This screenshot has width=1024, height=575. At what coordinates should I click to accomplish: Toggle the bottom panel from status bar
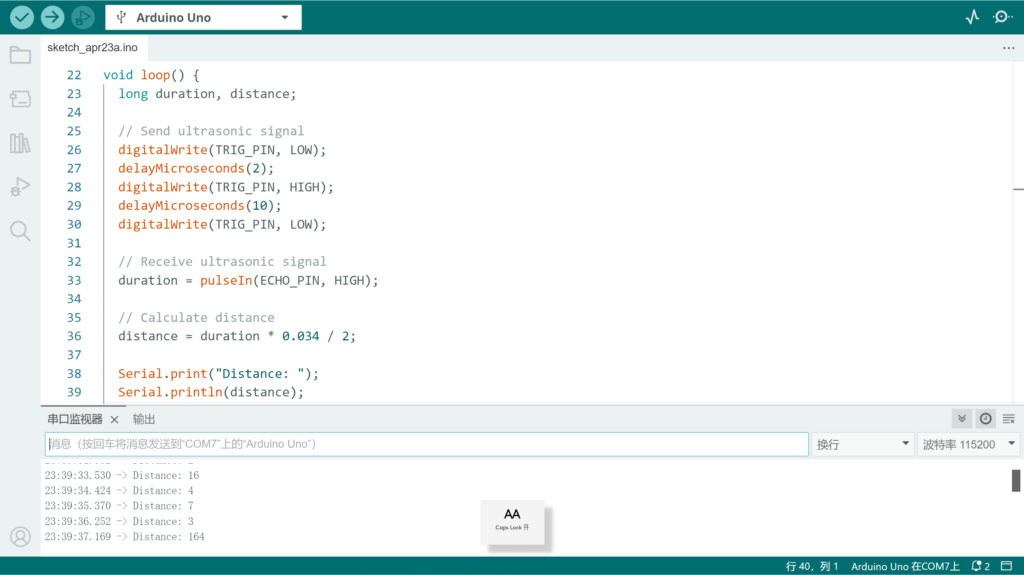[1007, 566]
